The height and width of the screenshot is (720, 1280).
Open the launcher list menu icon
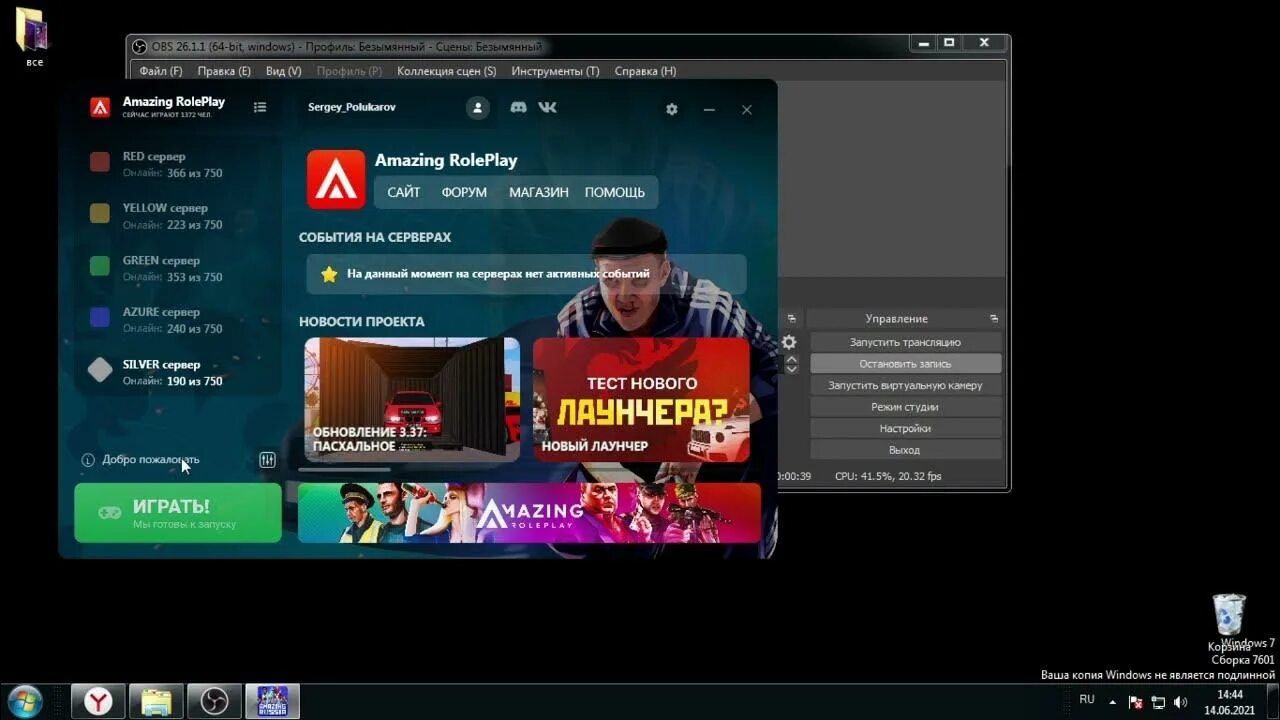tap(260, 107)
